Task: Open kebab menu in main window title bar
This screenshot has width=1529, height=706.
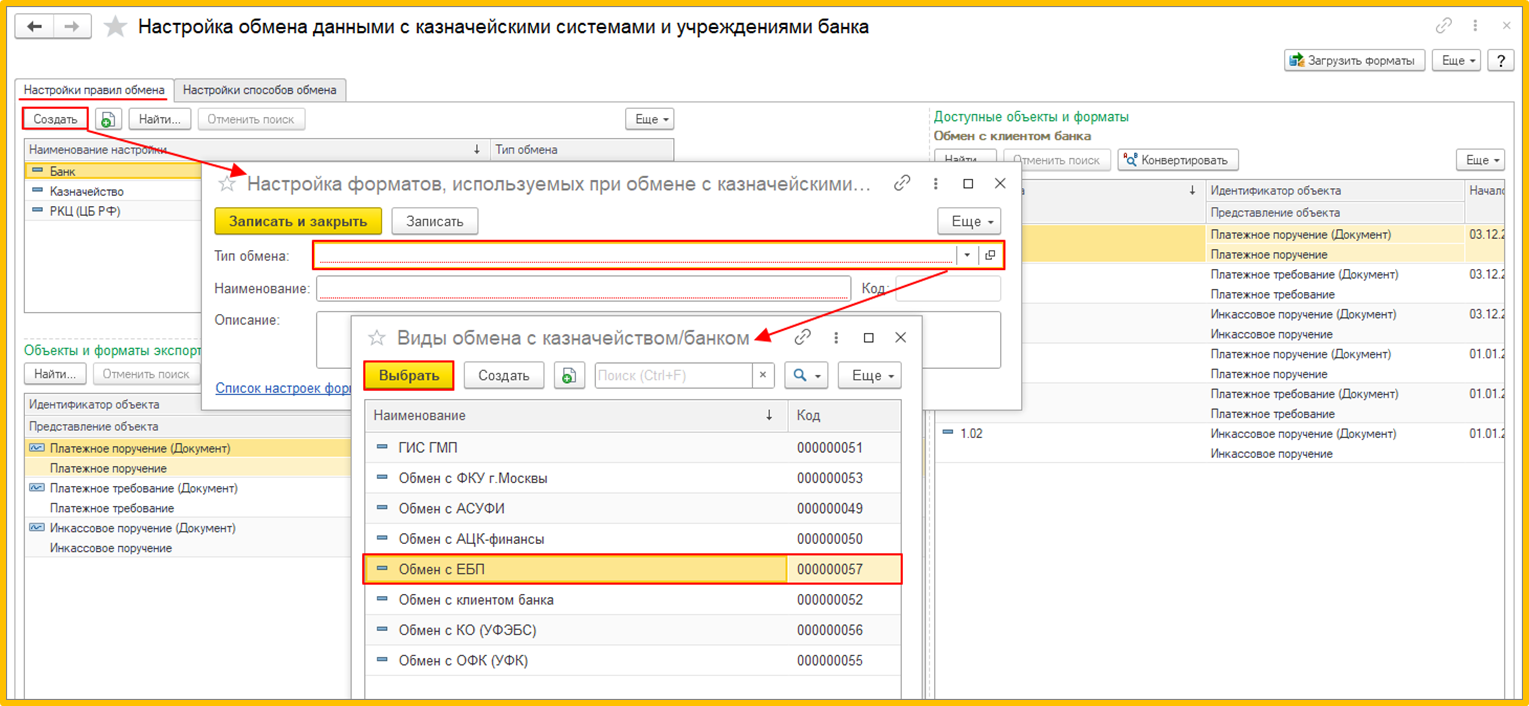Action: 1475,26
